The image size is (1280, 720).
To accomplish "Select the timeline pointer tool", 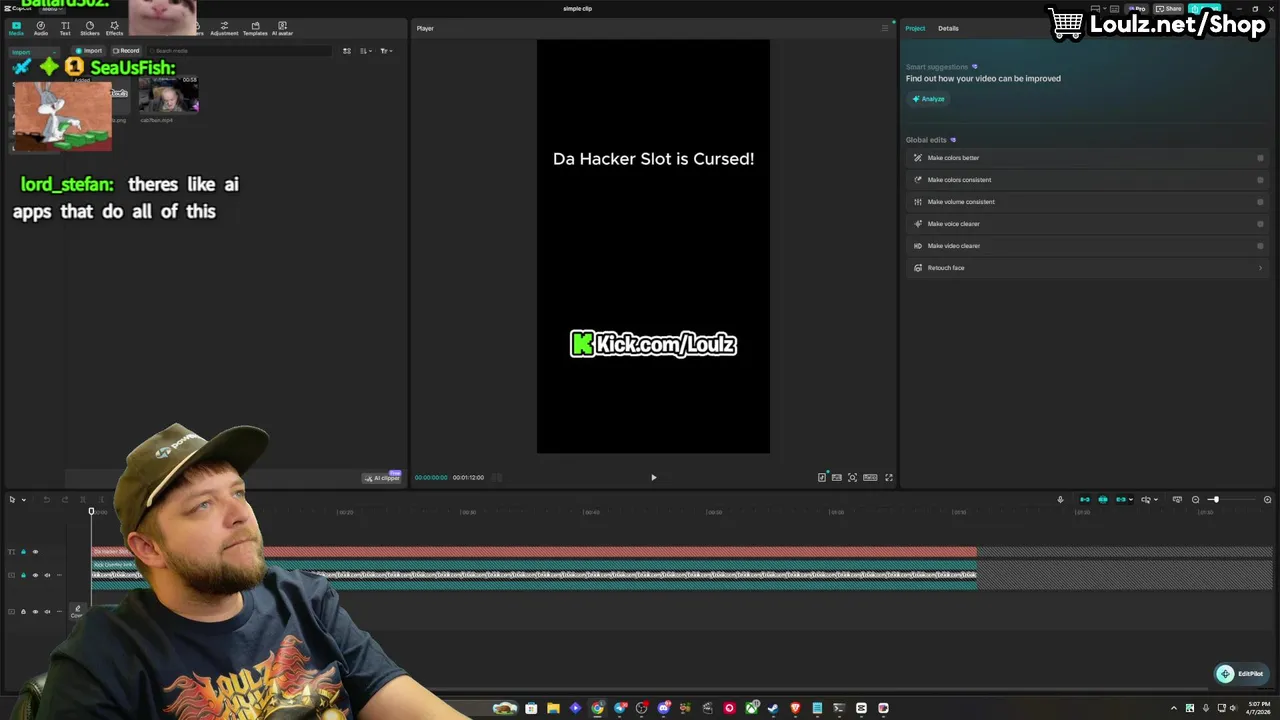I will coord(12,500).
